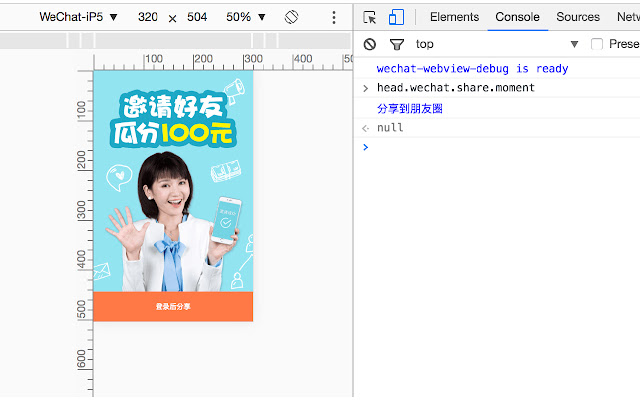Select the null return value
Viewport: 640px width, 400px height.
tap(390, 128)
